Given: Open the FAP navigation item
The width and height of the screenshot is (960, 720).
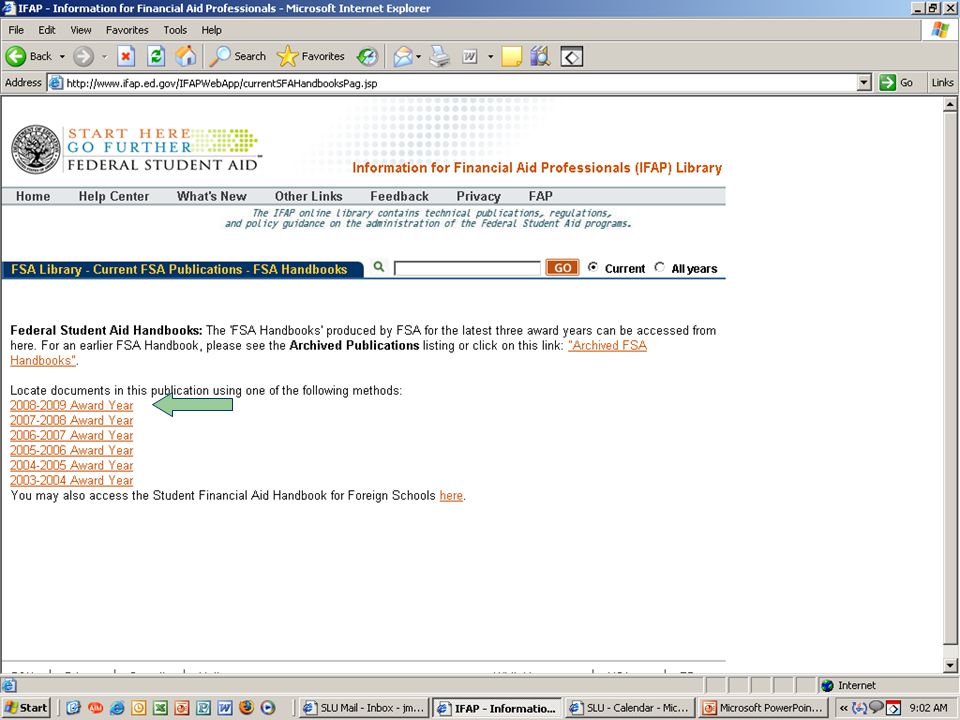Looking at the screenshot, I should (540, 196).
